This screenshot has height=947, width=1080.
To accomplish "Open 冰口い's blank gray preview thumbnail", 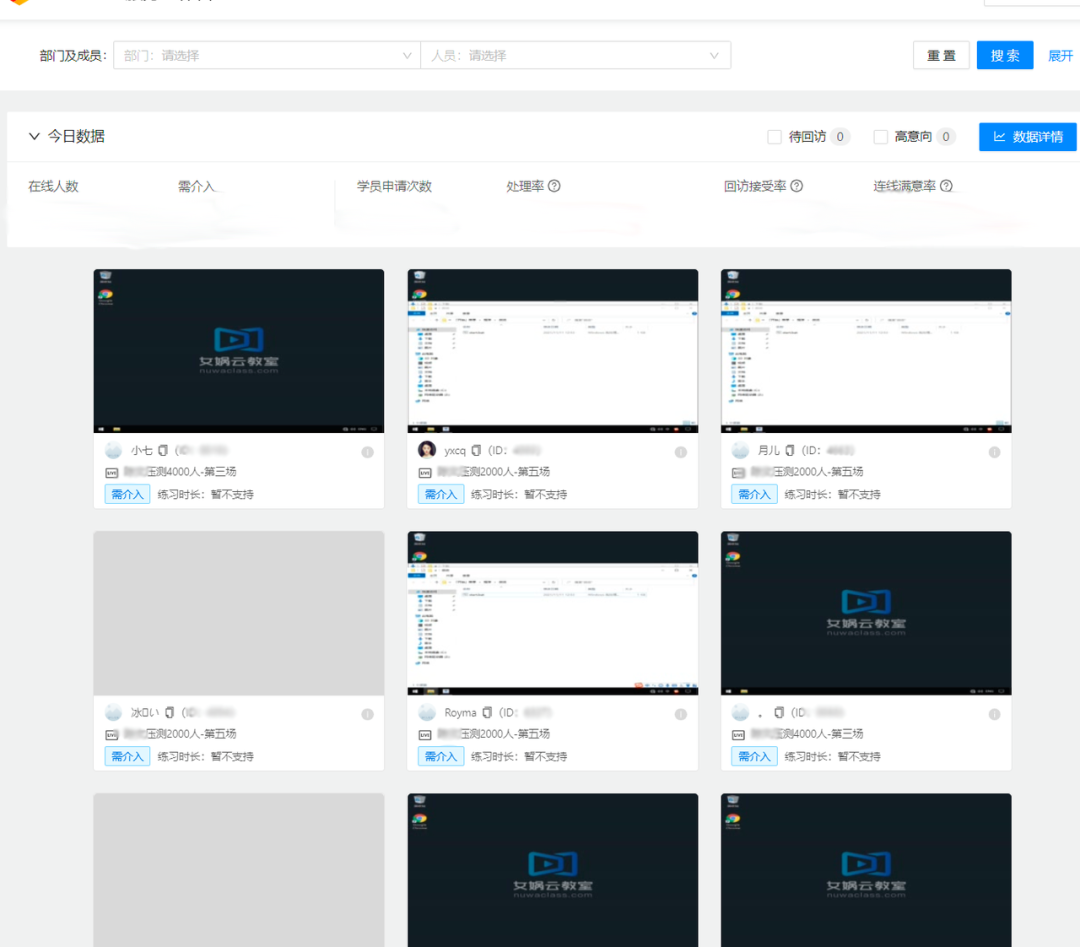I will [239, 613].
